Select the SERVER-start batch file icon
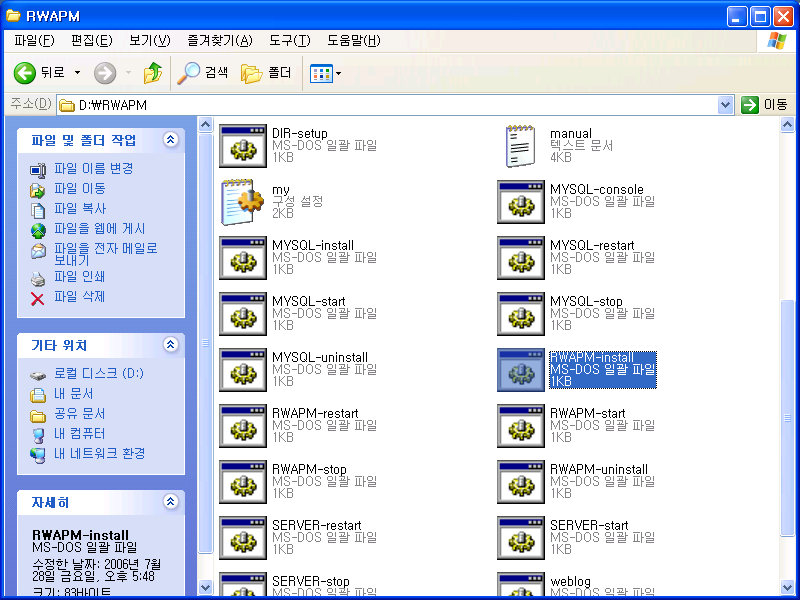Viewport: 800px width, 600px height. click(520, 538)
